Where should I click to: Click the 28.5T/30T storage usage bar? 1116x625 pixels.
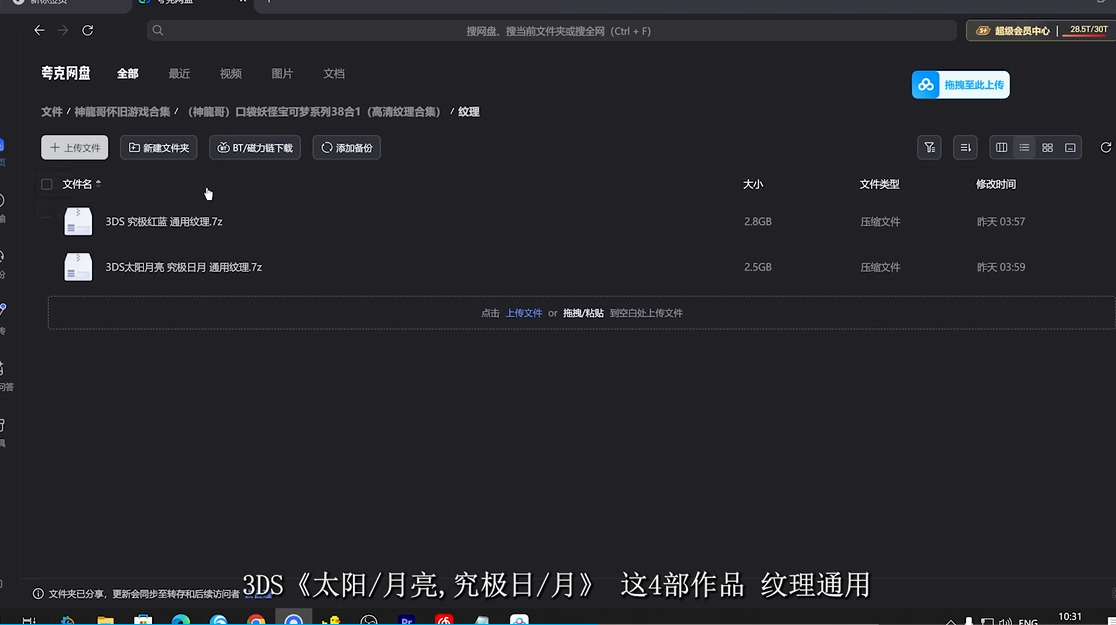pyautogui.click(x=1087, y=30)
